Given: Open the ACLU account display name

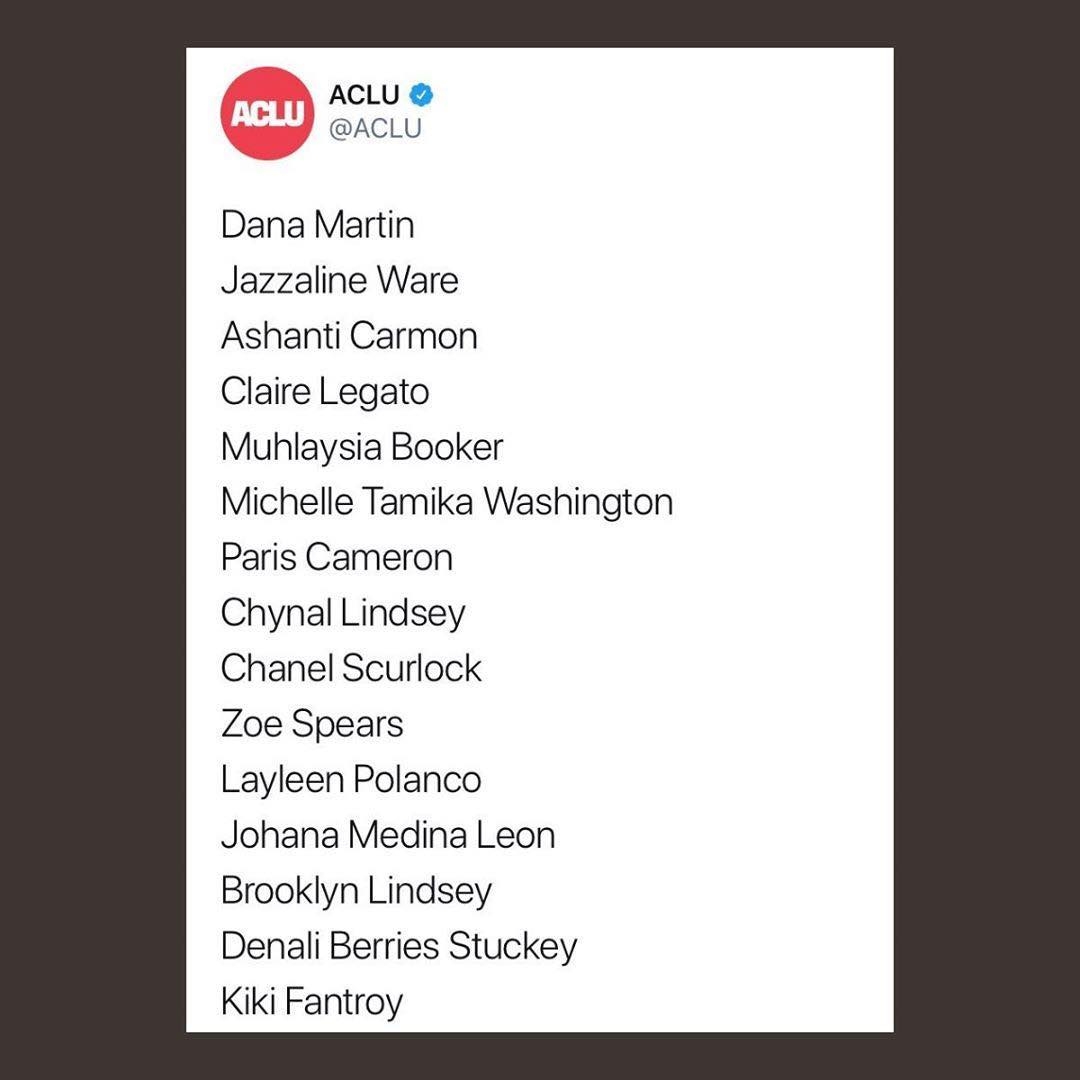Looking at the screenshot, I should click(x=364, y=95).
